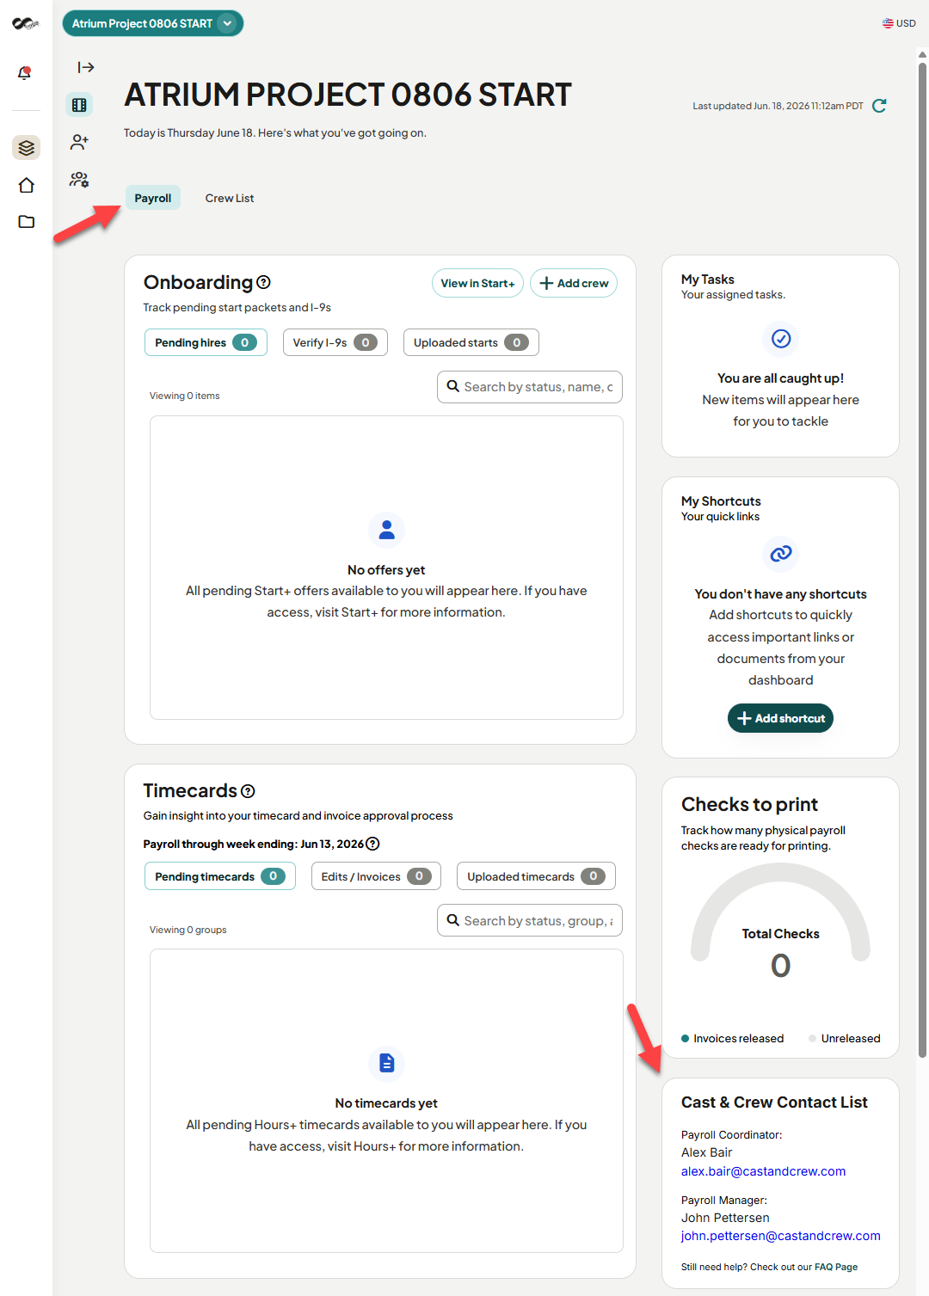Email john.pettersen@castandcrew.com
Image resolution: width=929 pixels, height=1296 pixels.
point(781,1236)
